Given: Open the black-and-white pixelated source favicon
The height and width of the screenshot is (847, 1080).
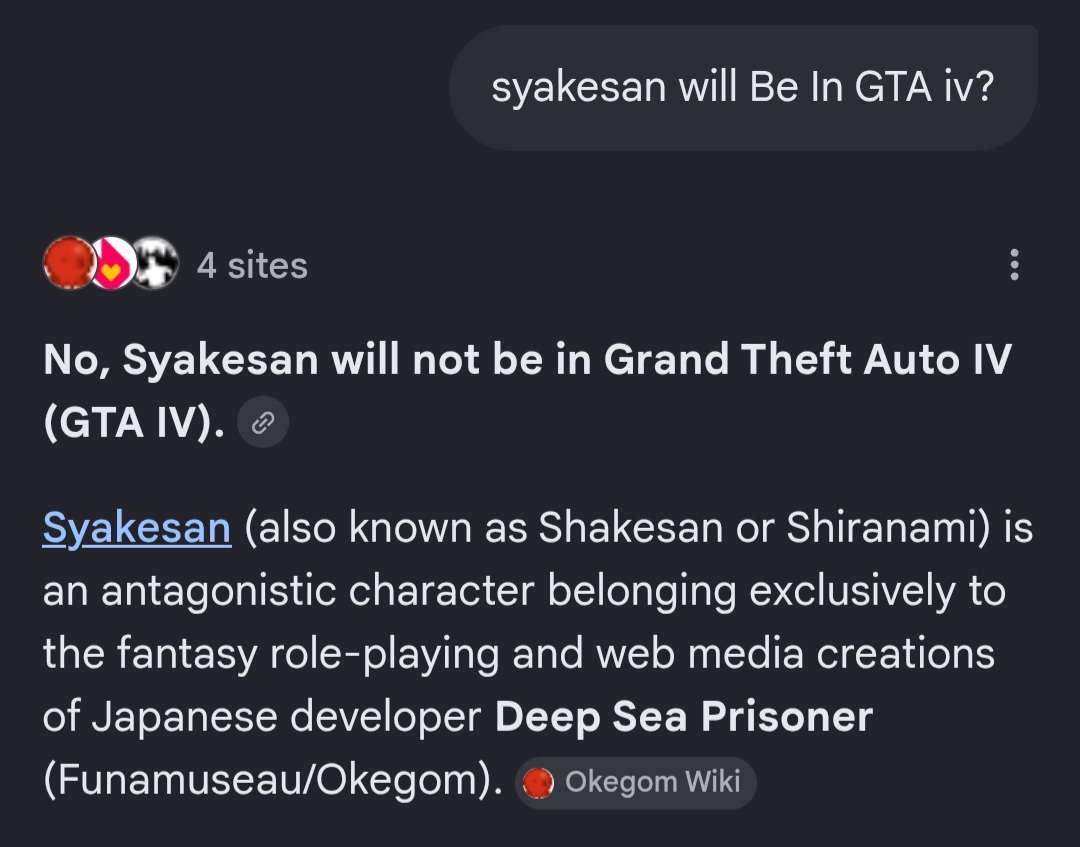Looking at the screenshot, I should pos(154,262).
